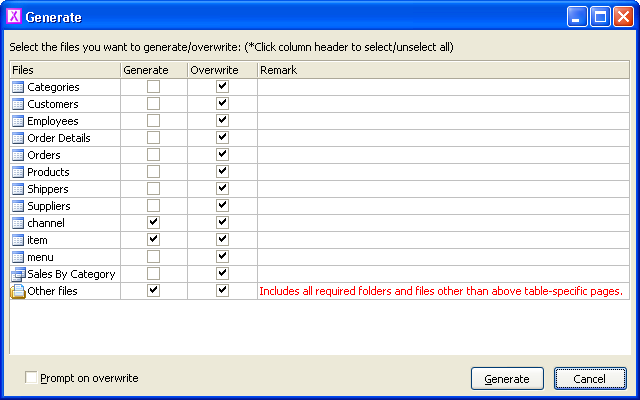Disable Overwrite for Employees

(x=222, y=121)
